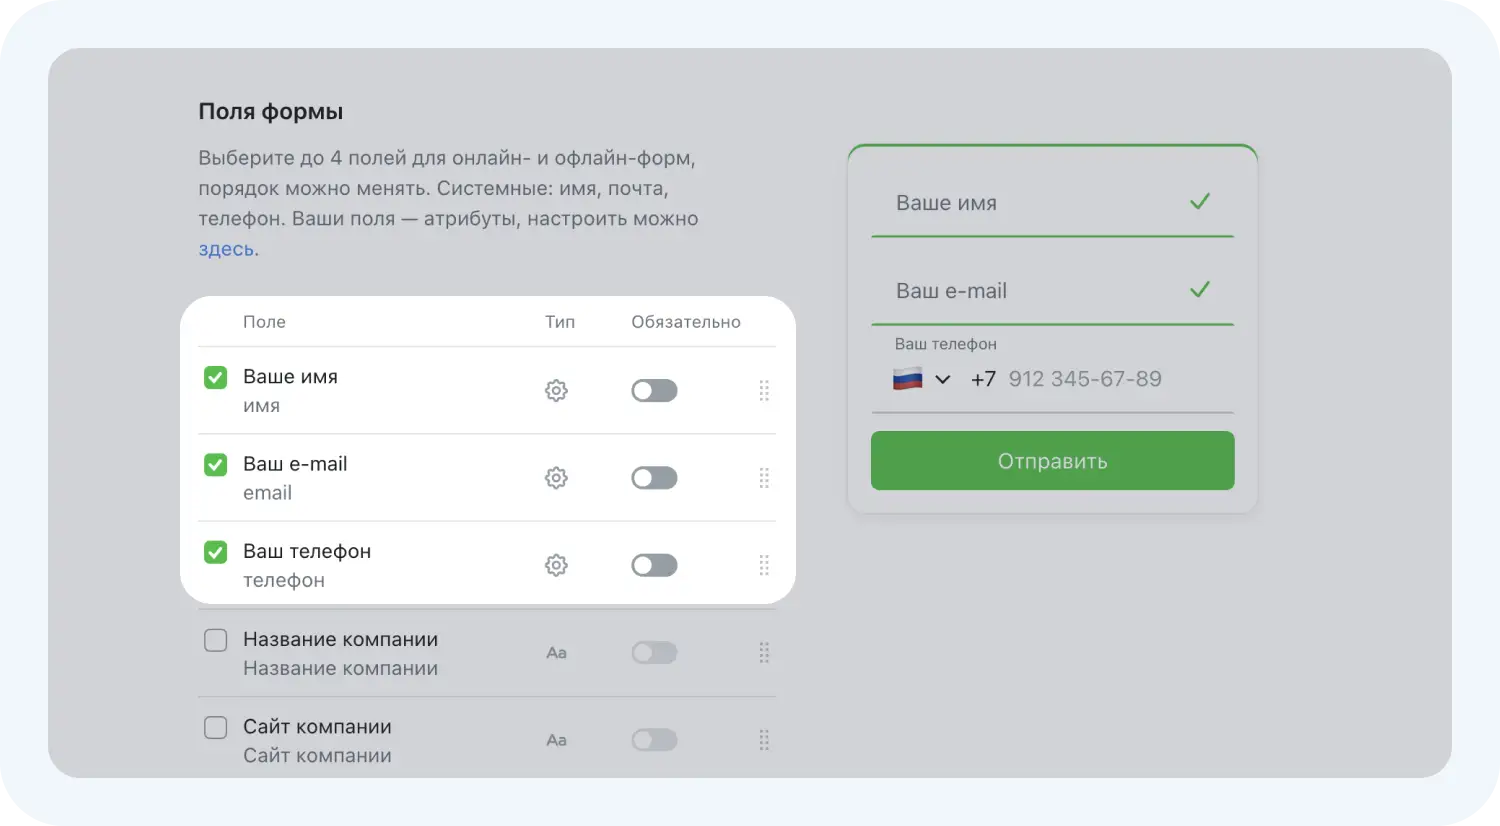The width and height of the screenshot is (1500, 826).
Task: Open gear settings for Ваш e-mail field
Action: coord(556,478)
